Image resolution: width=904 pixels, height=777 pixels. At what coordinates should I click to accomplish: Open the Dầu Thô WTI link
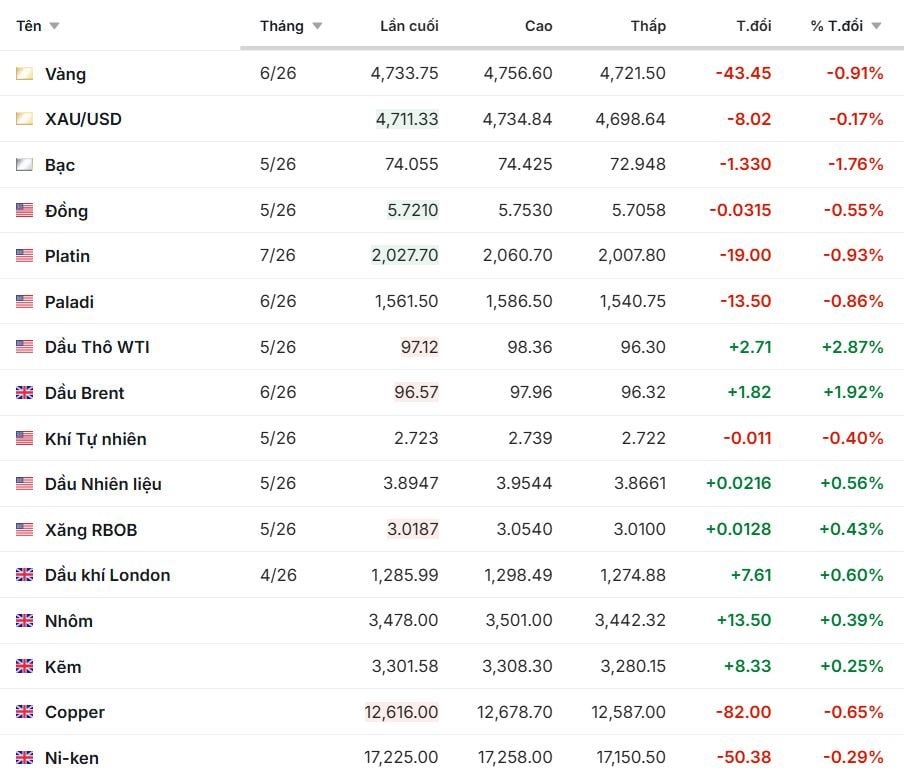pyautogui.click(x=97, y=347)
